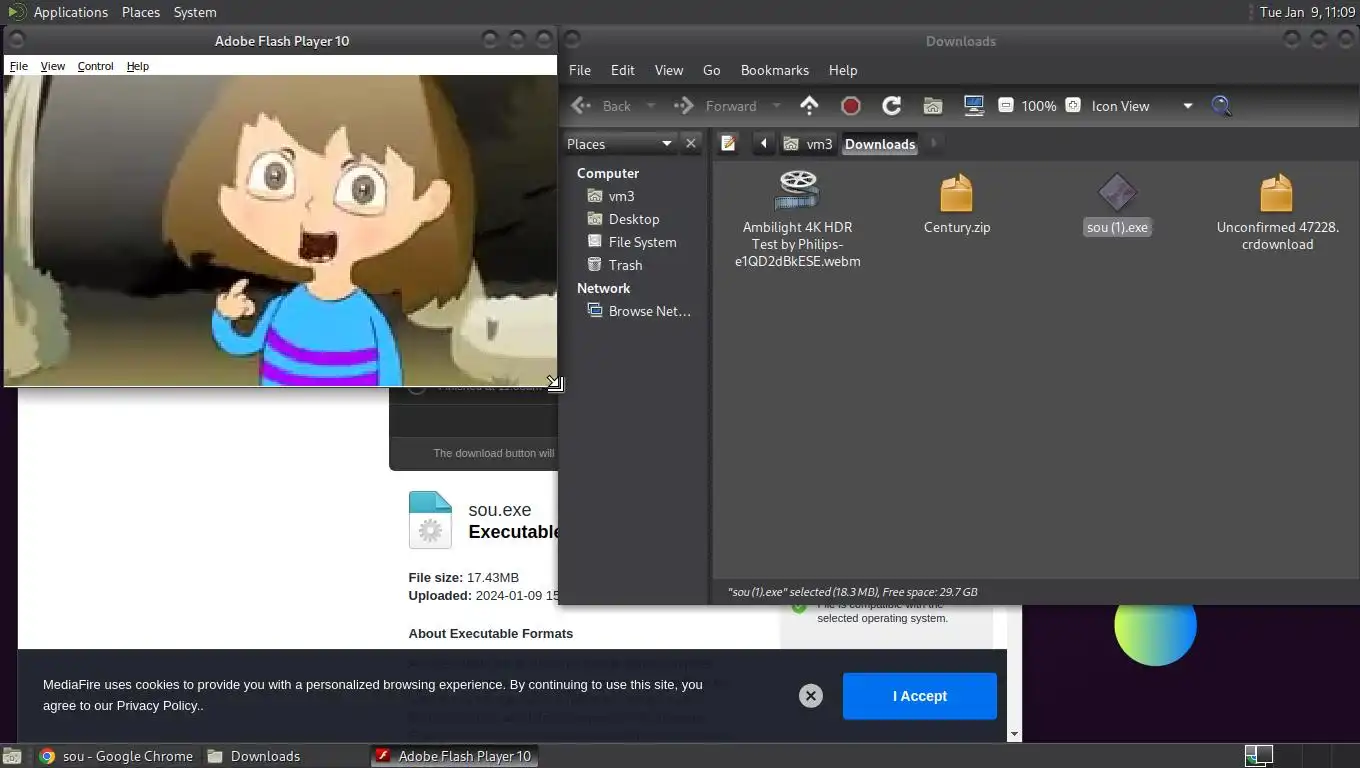Click Flash Player resize grip corner
Viewport: 1360px width, 768px height.
tap(555, 384)
